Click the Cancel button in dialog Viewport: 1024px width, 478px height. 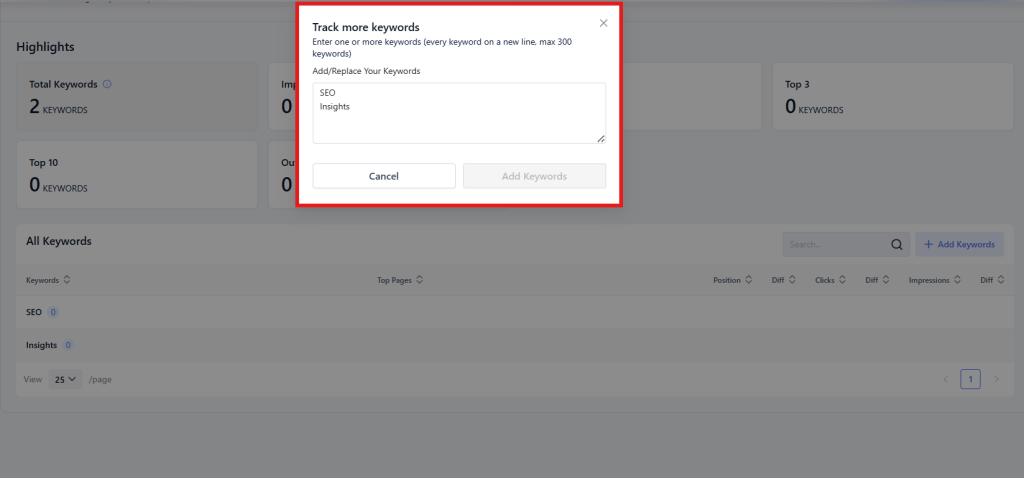point(384,176)
